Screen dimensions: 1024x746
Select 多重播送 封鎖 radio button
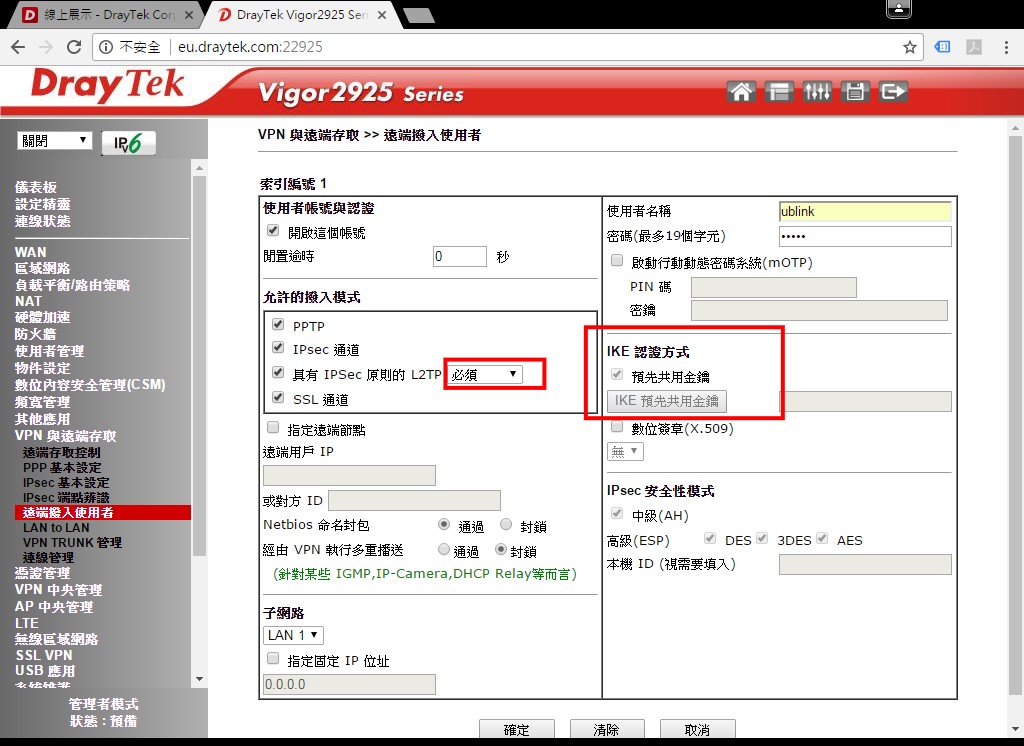click(x=501, y=549)
